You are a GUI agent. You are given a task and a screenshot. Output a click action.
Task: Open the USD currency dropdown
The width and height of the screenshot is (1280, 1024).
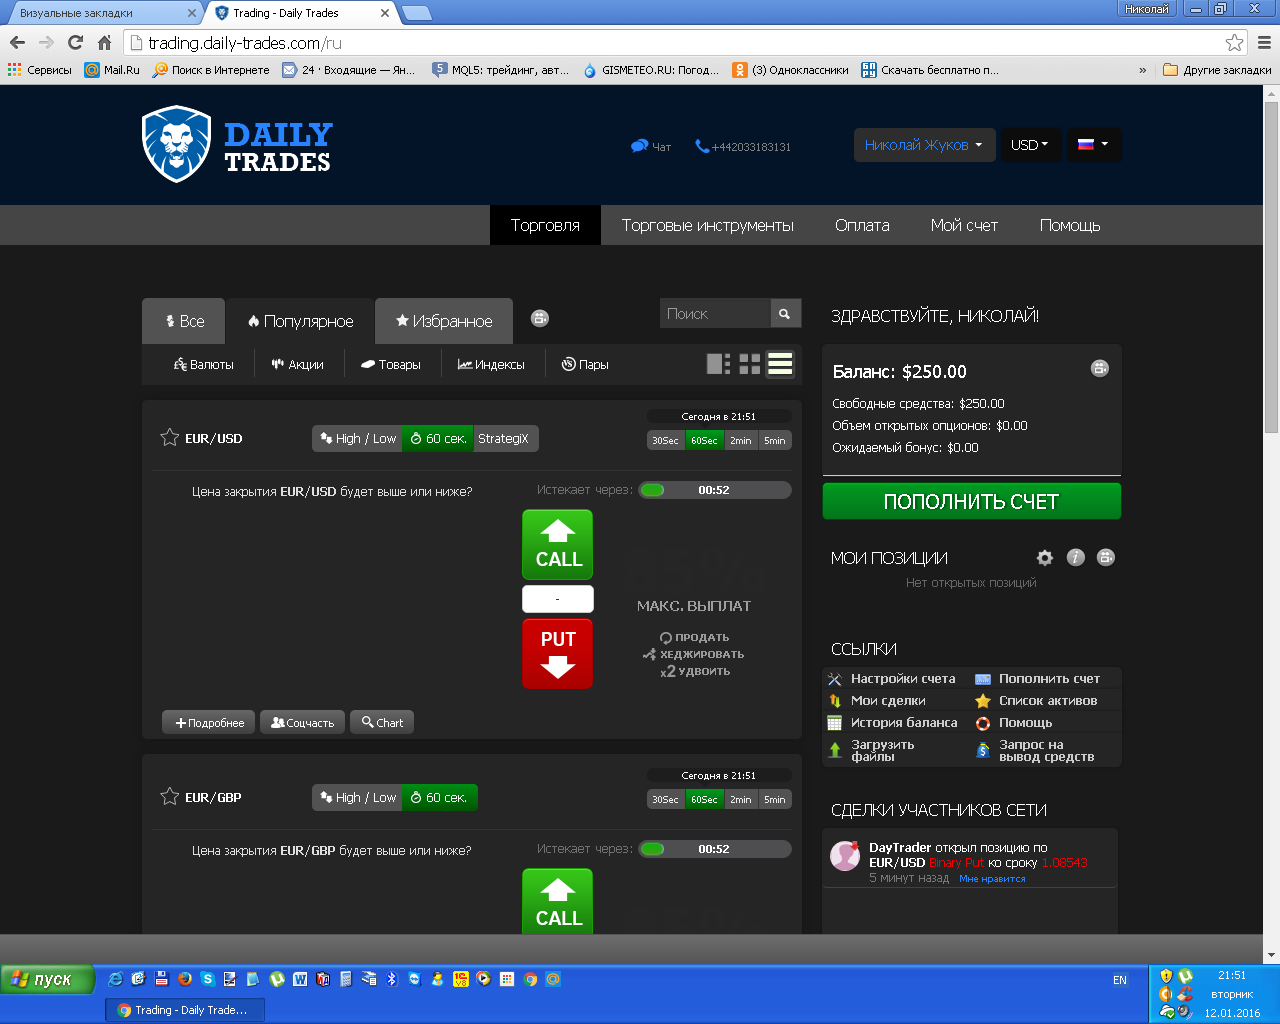pos(1029,145)
